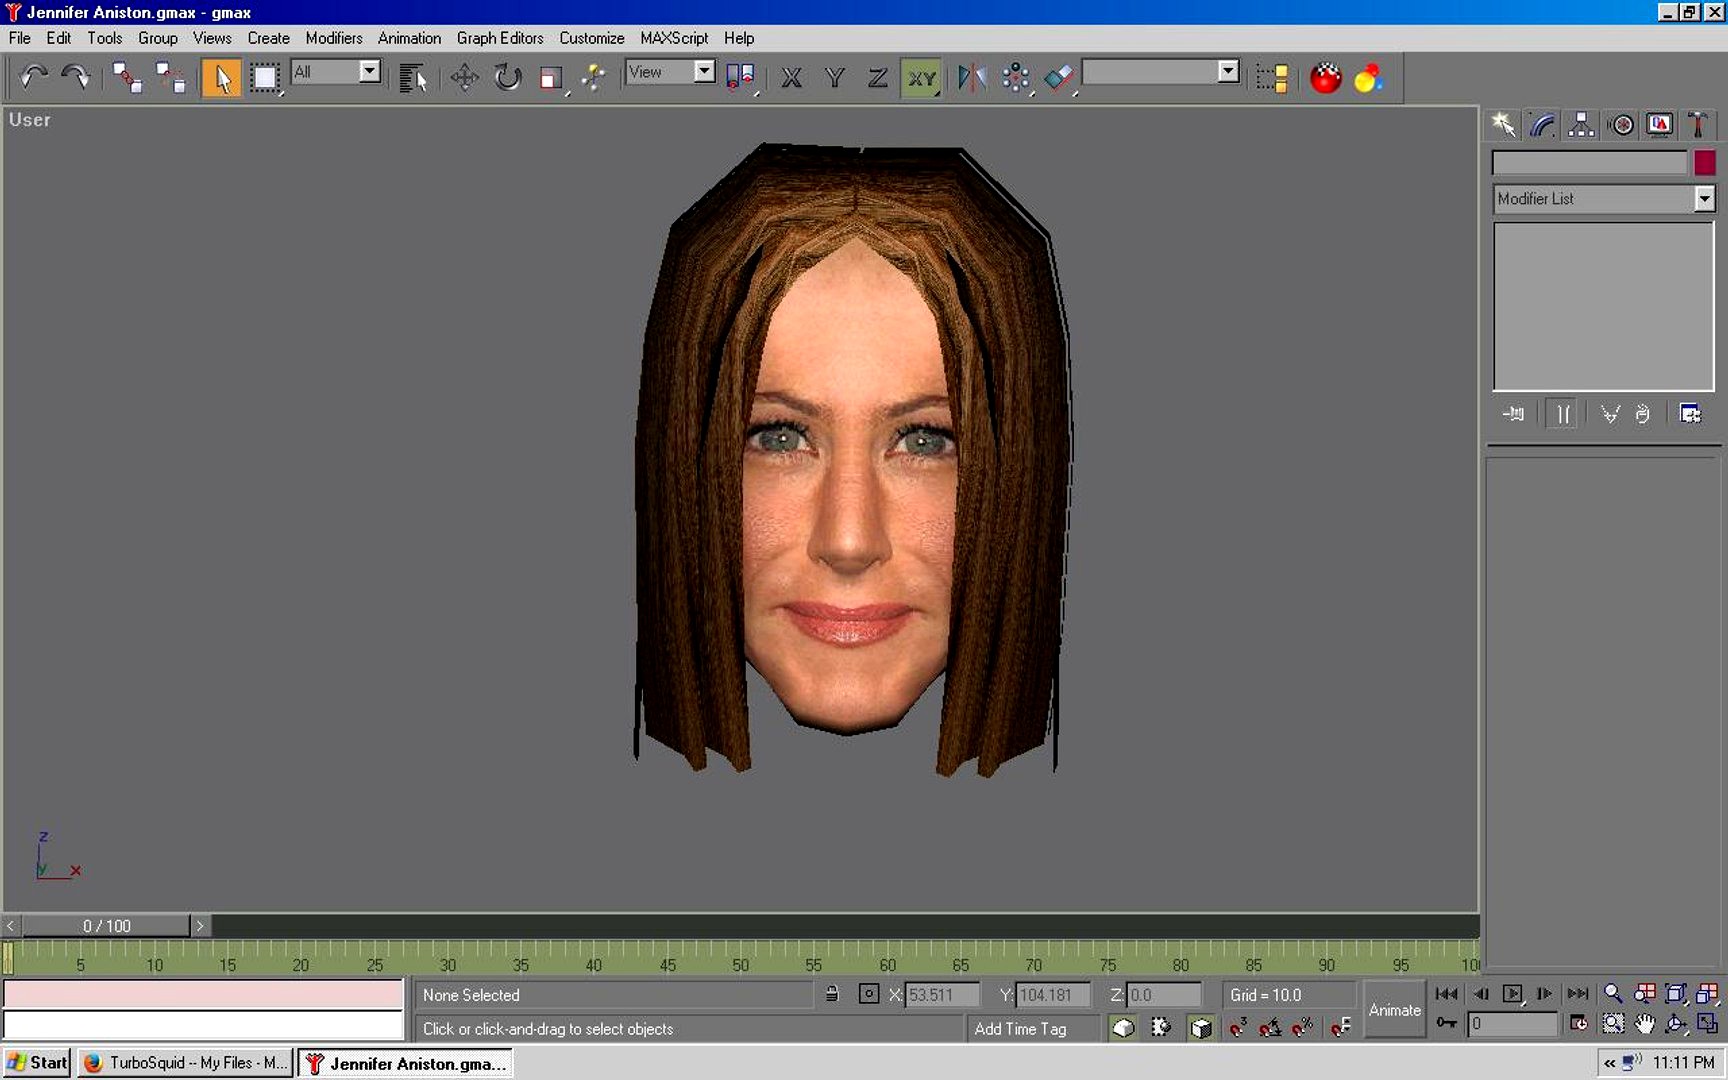Switch to TurboSquid taskbar window
This screenshot has height=1080, width=1728.
pos(186,1062)
